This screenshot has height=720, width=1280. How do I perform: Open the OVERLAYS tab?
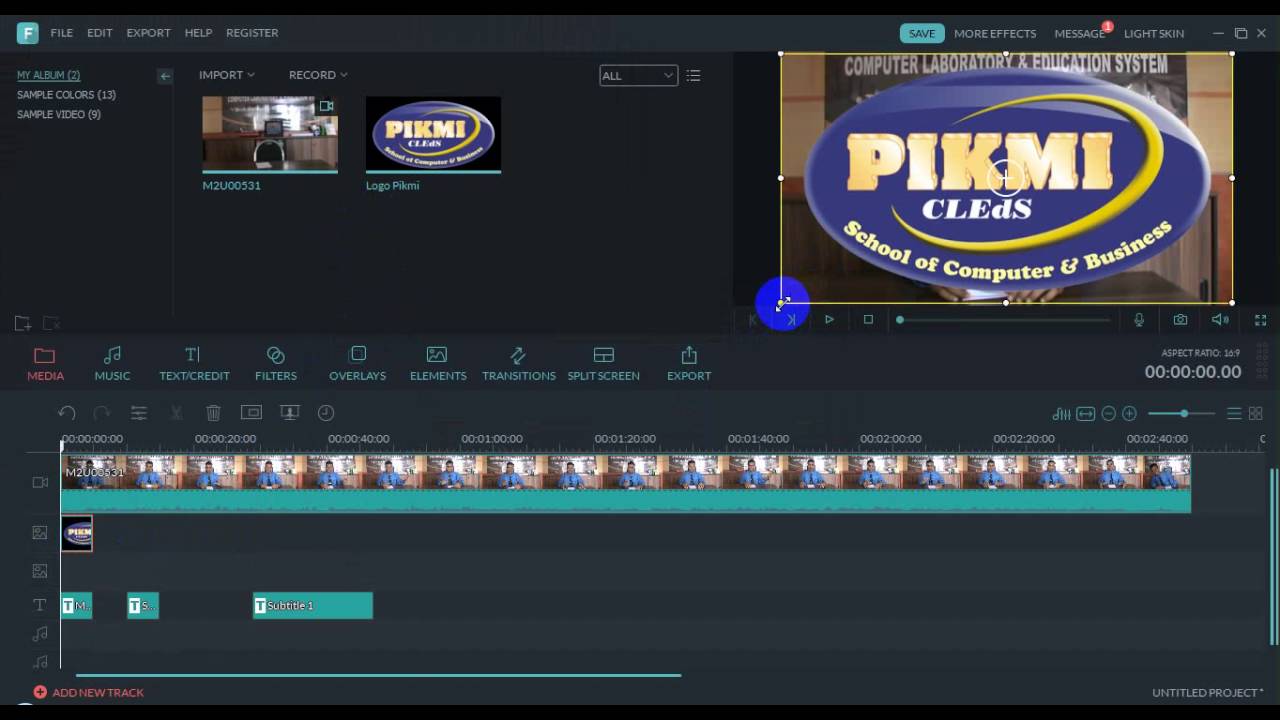click(x=358, y=364)
